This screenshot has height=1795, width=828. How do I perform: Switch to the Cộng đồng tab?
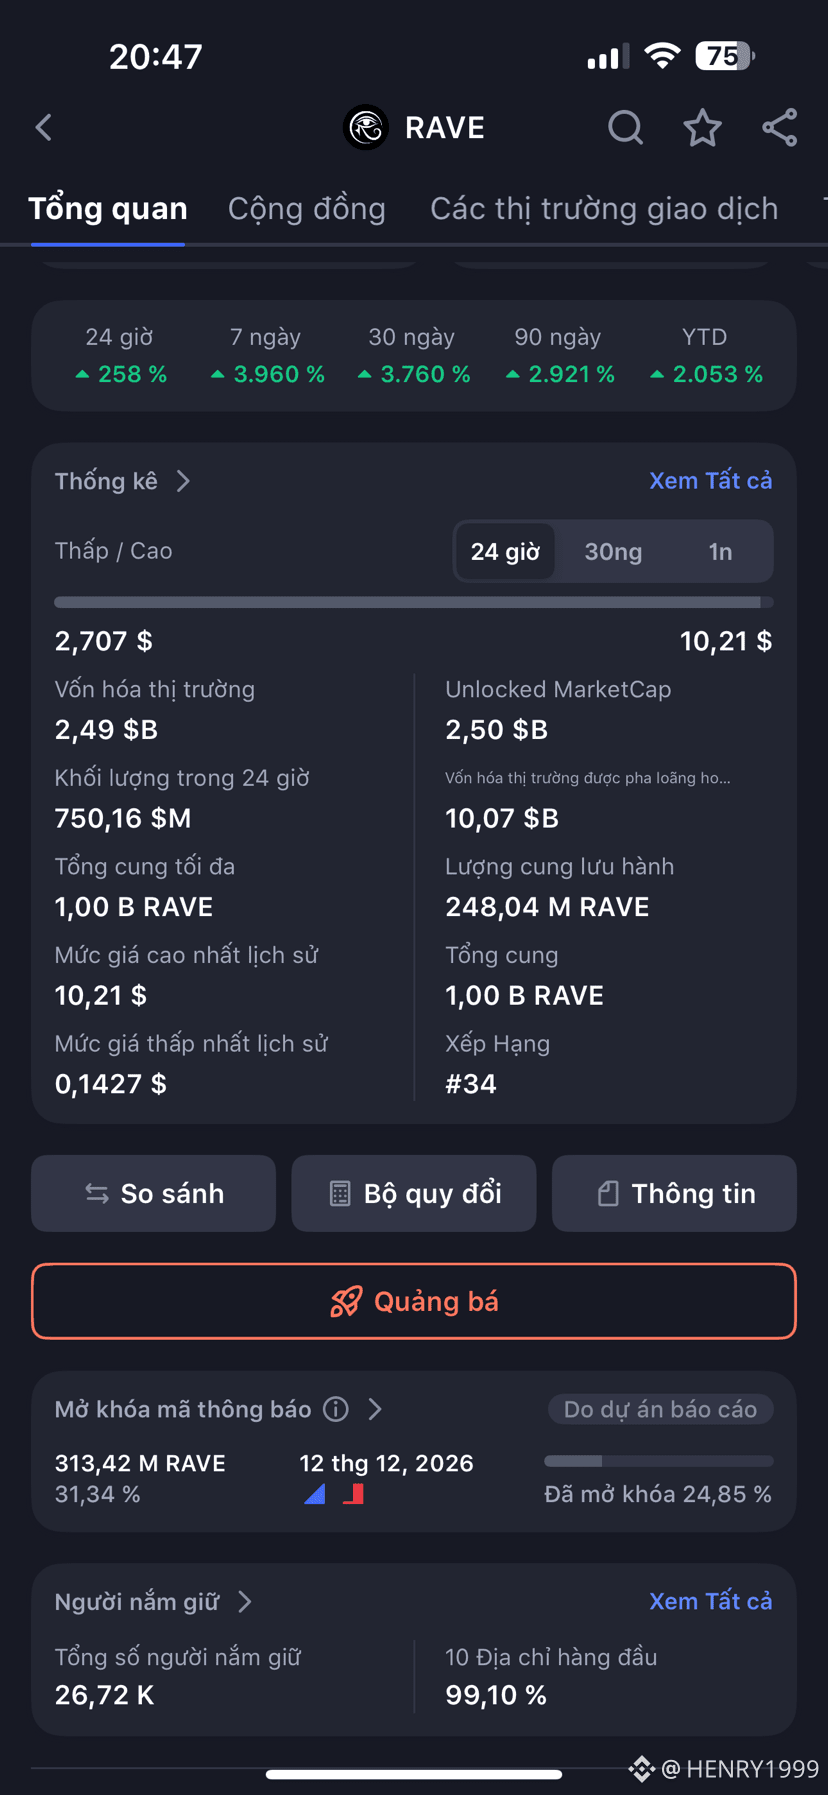[307, 208]
